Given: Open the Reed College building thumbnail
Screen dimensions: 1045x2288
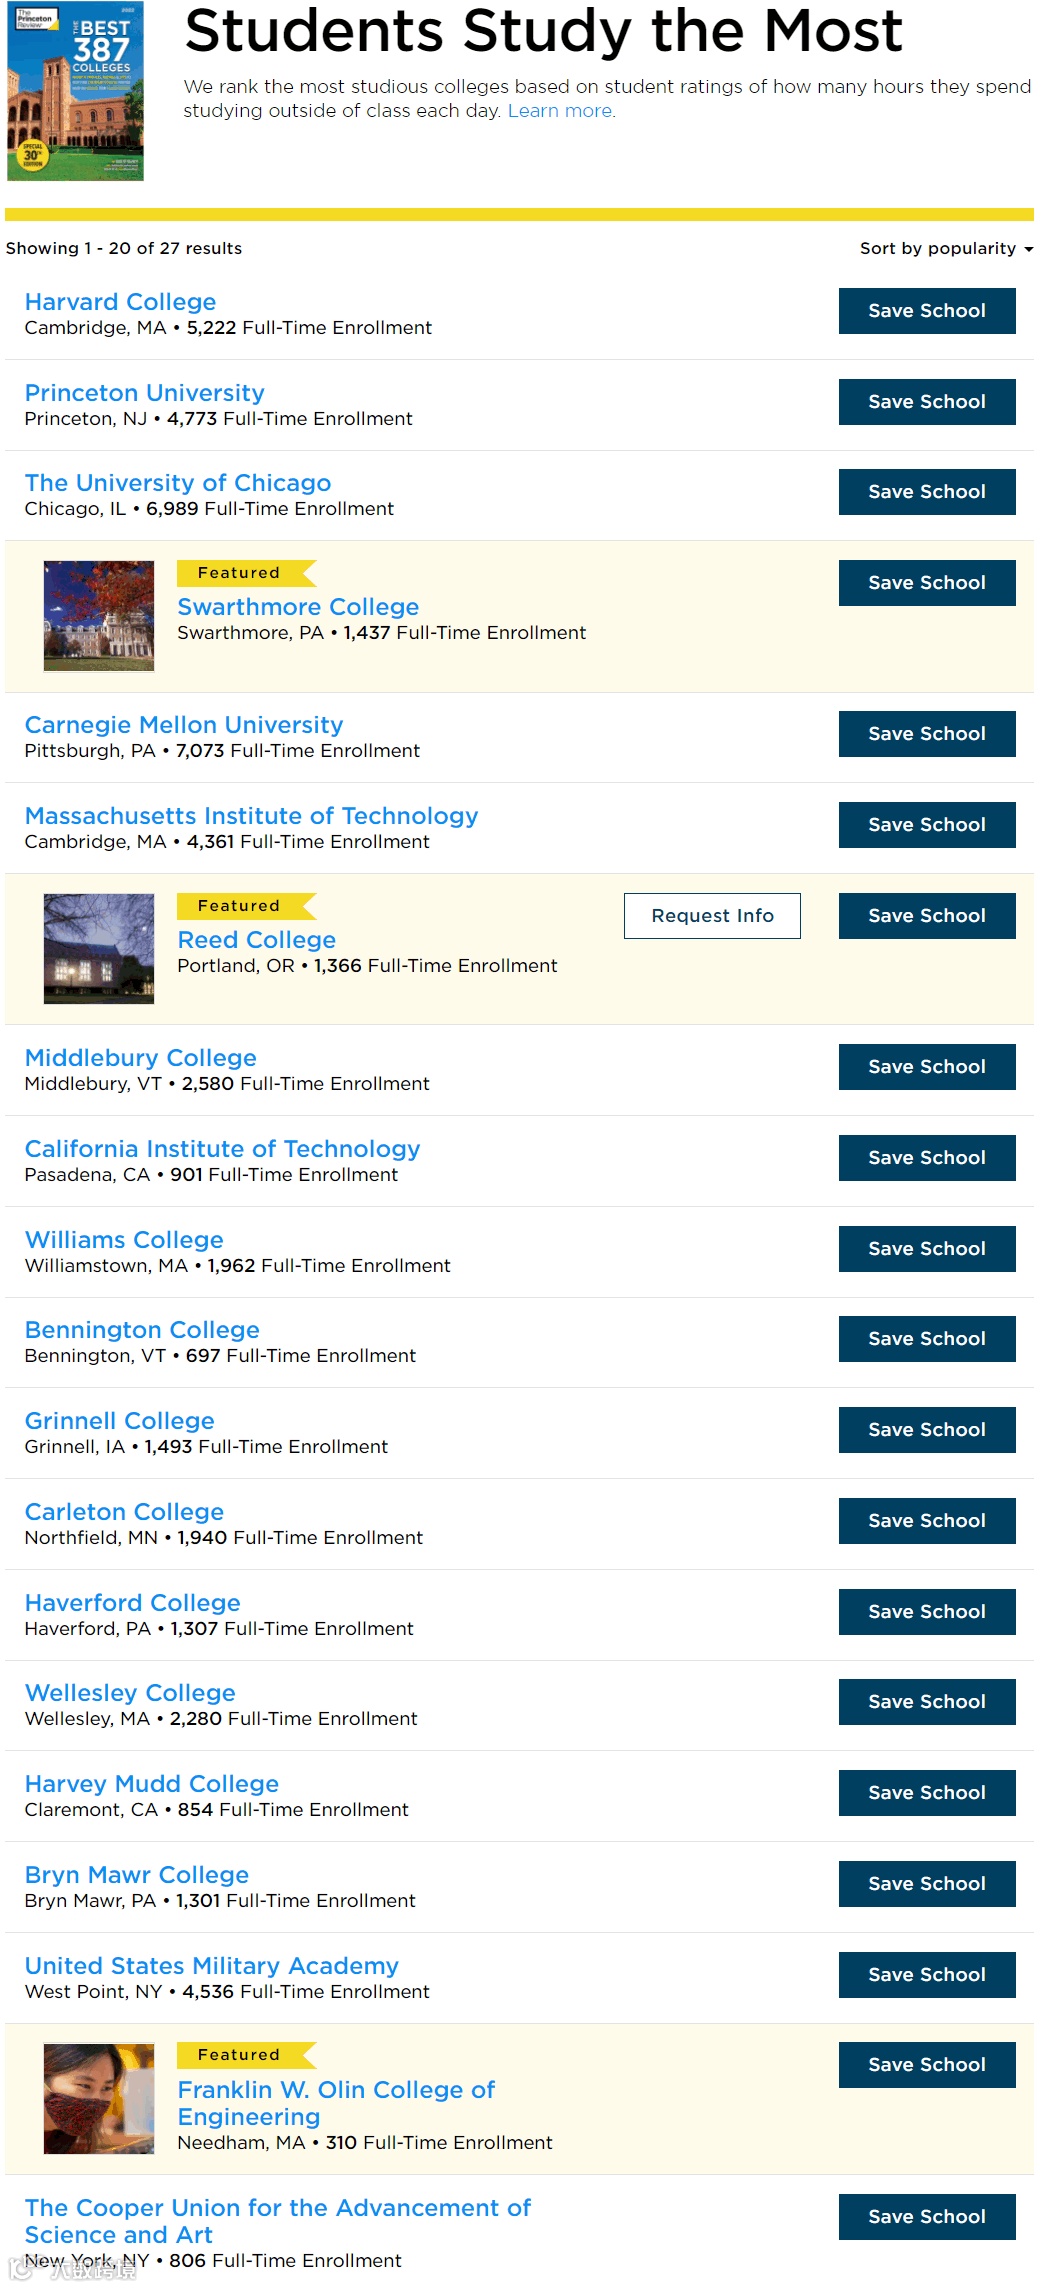Looking at the screenshot, I should tap(99, 949).
